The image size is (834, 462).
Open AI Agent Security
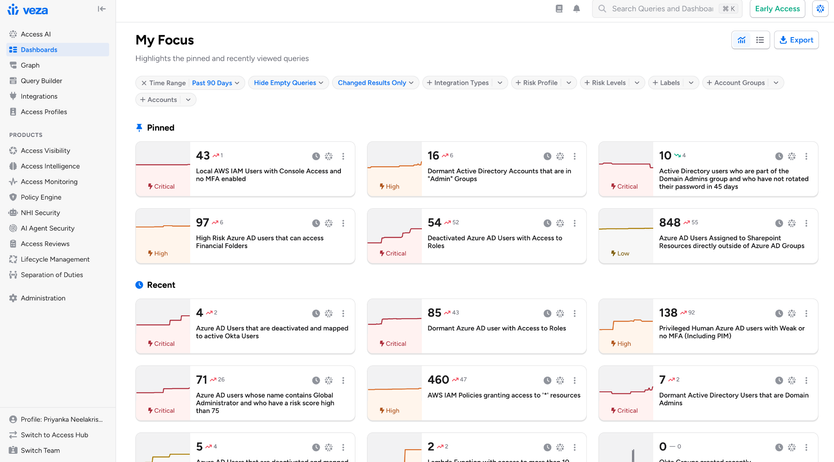(57, 228)
